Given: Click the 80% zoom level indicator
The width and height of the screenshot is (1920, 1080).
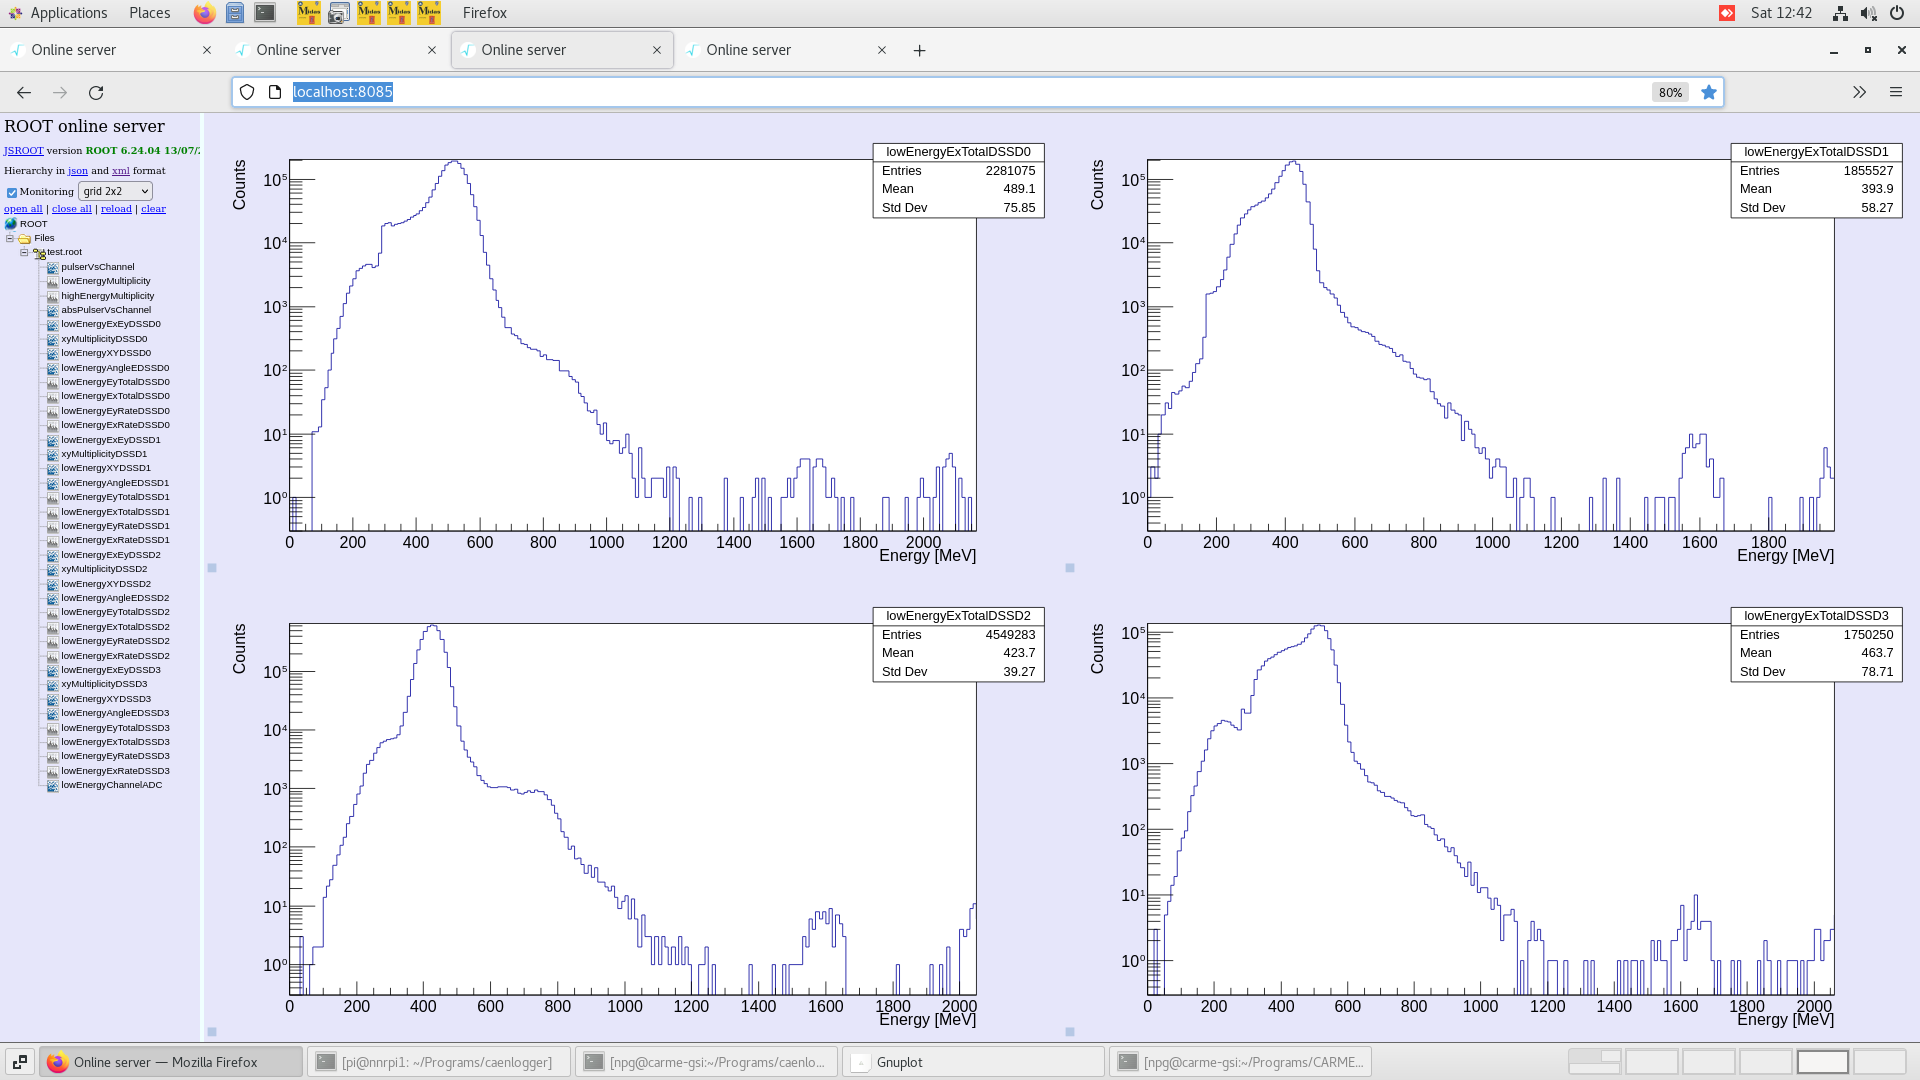Looking at the screenshot, I should 1670,92.
